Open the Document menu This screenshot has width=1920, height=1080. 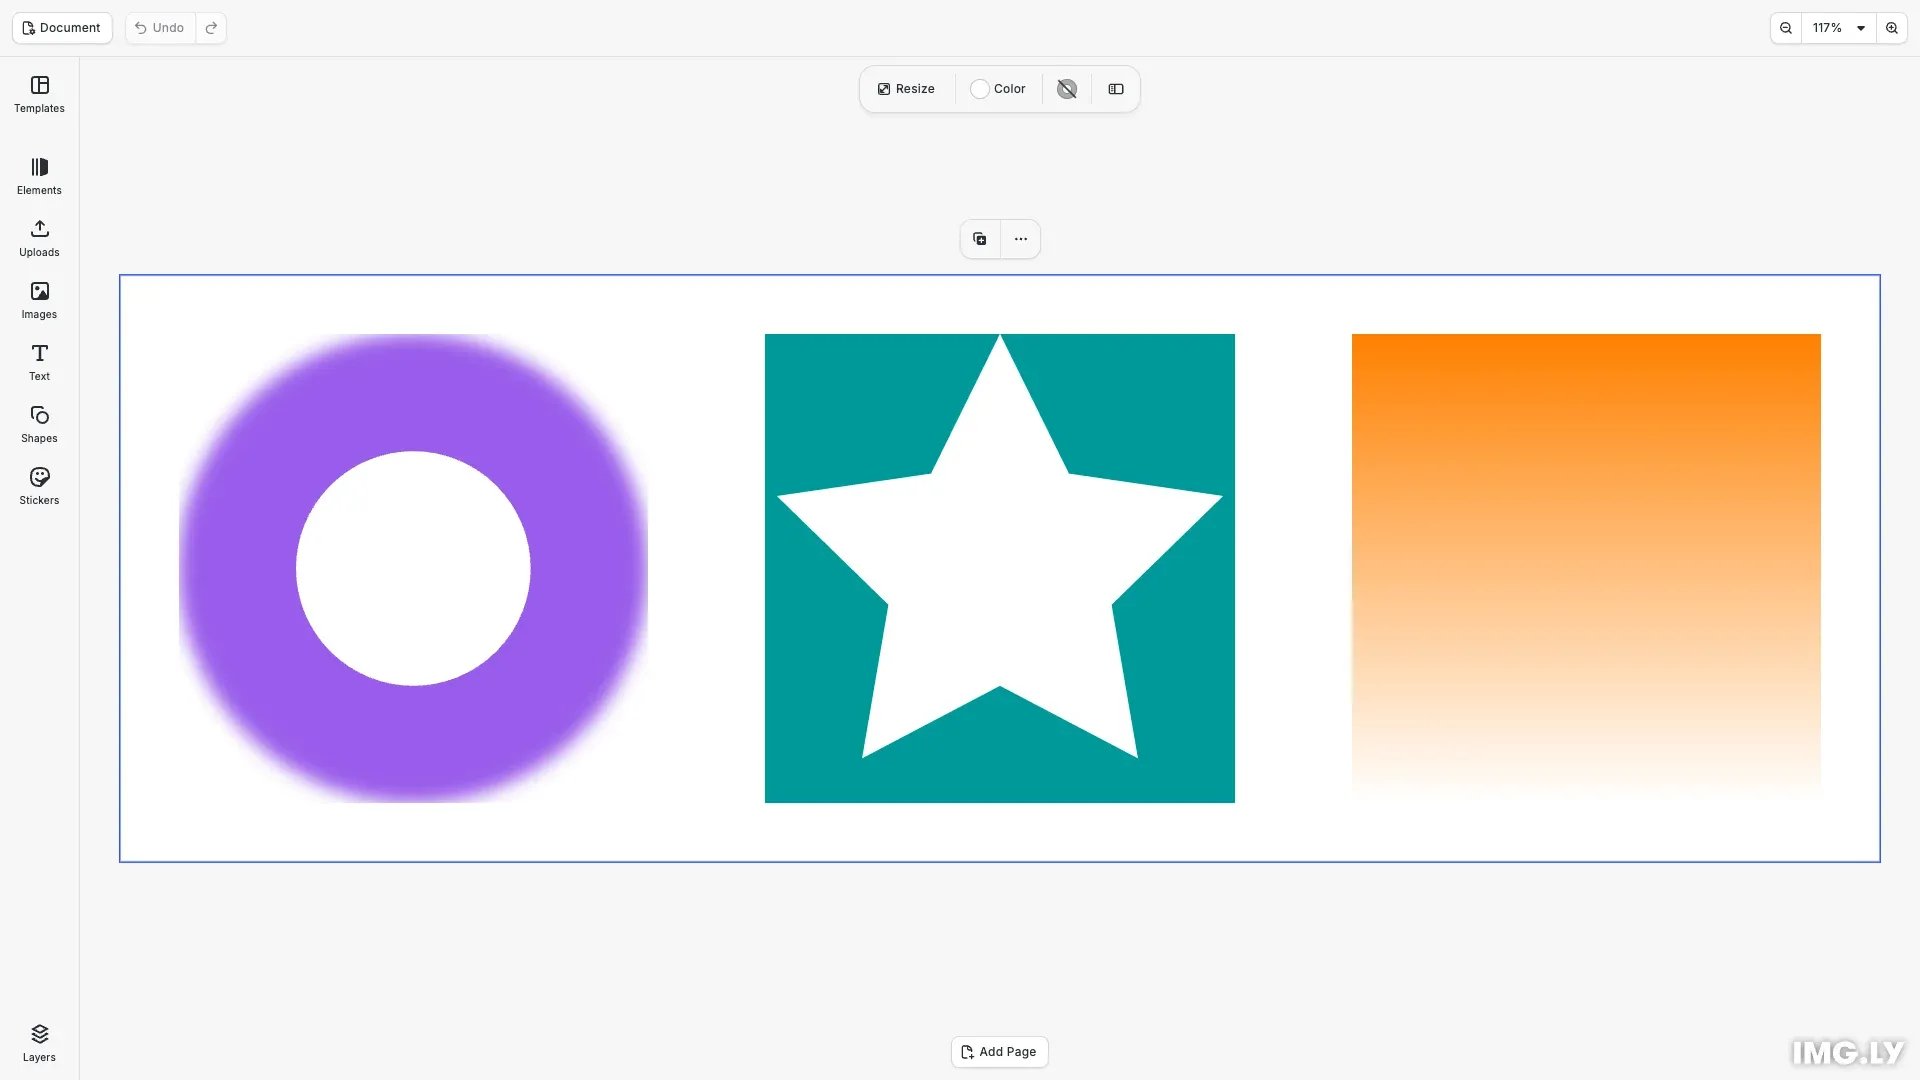(62, 28)
